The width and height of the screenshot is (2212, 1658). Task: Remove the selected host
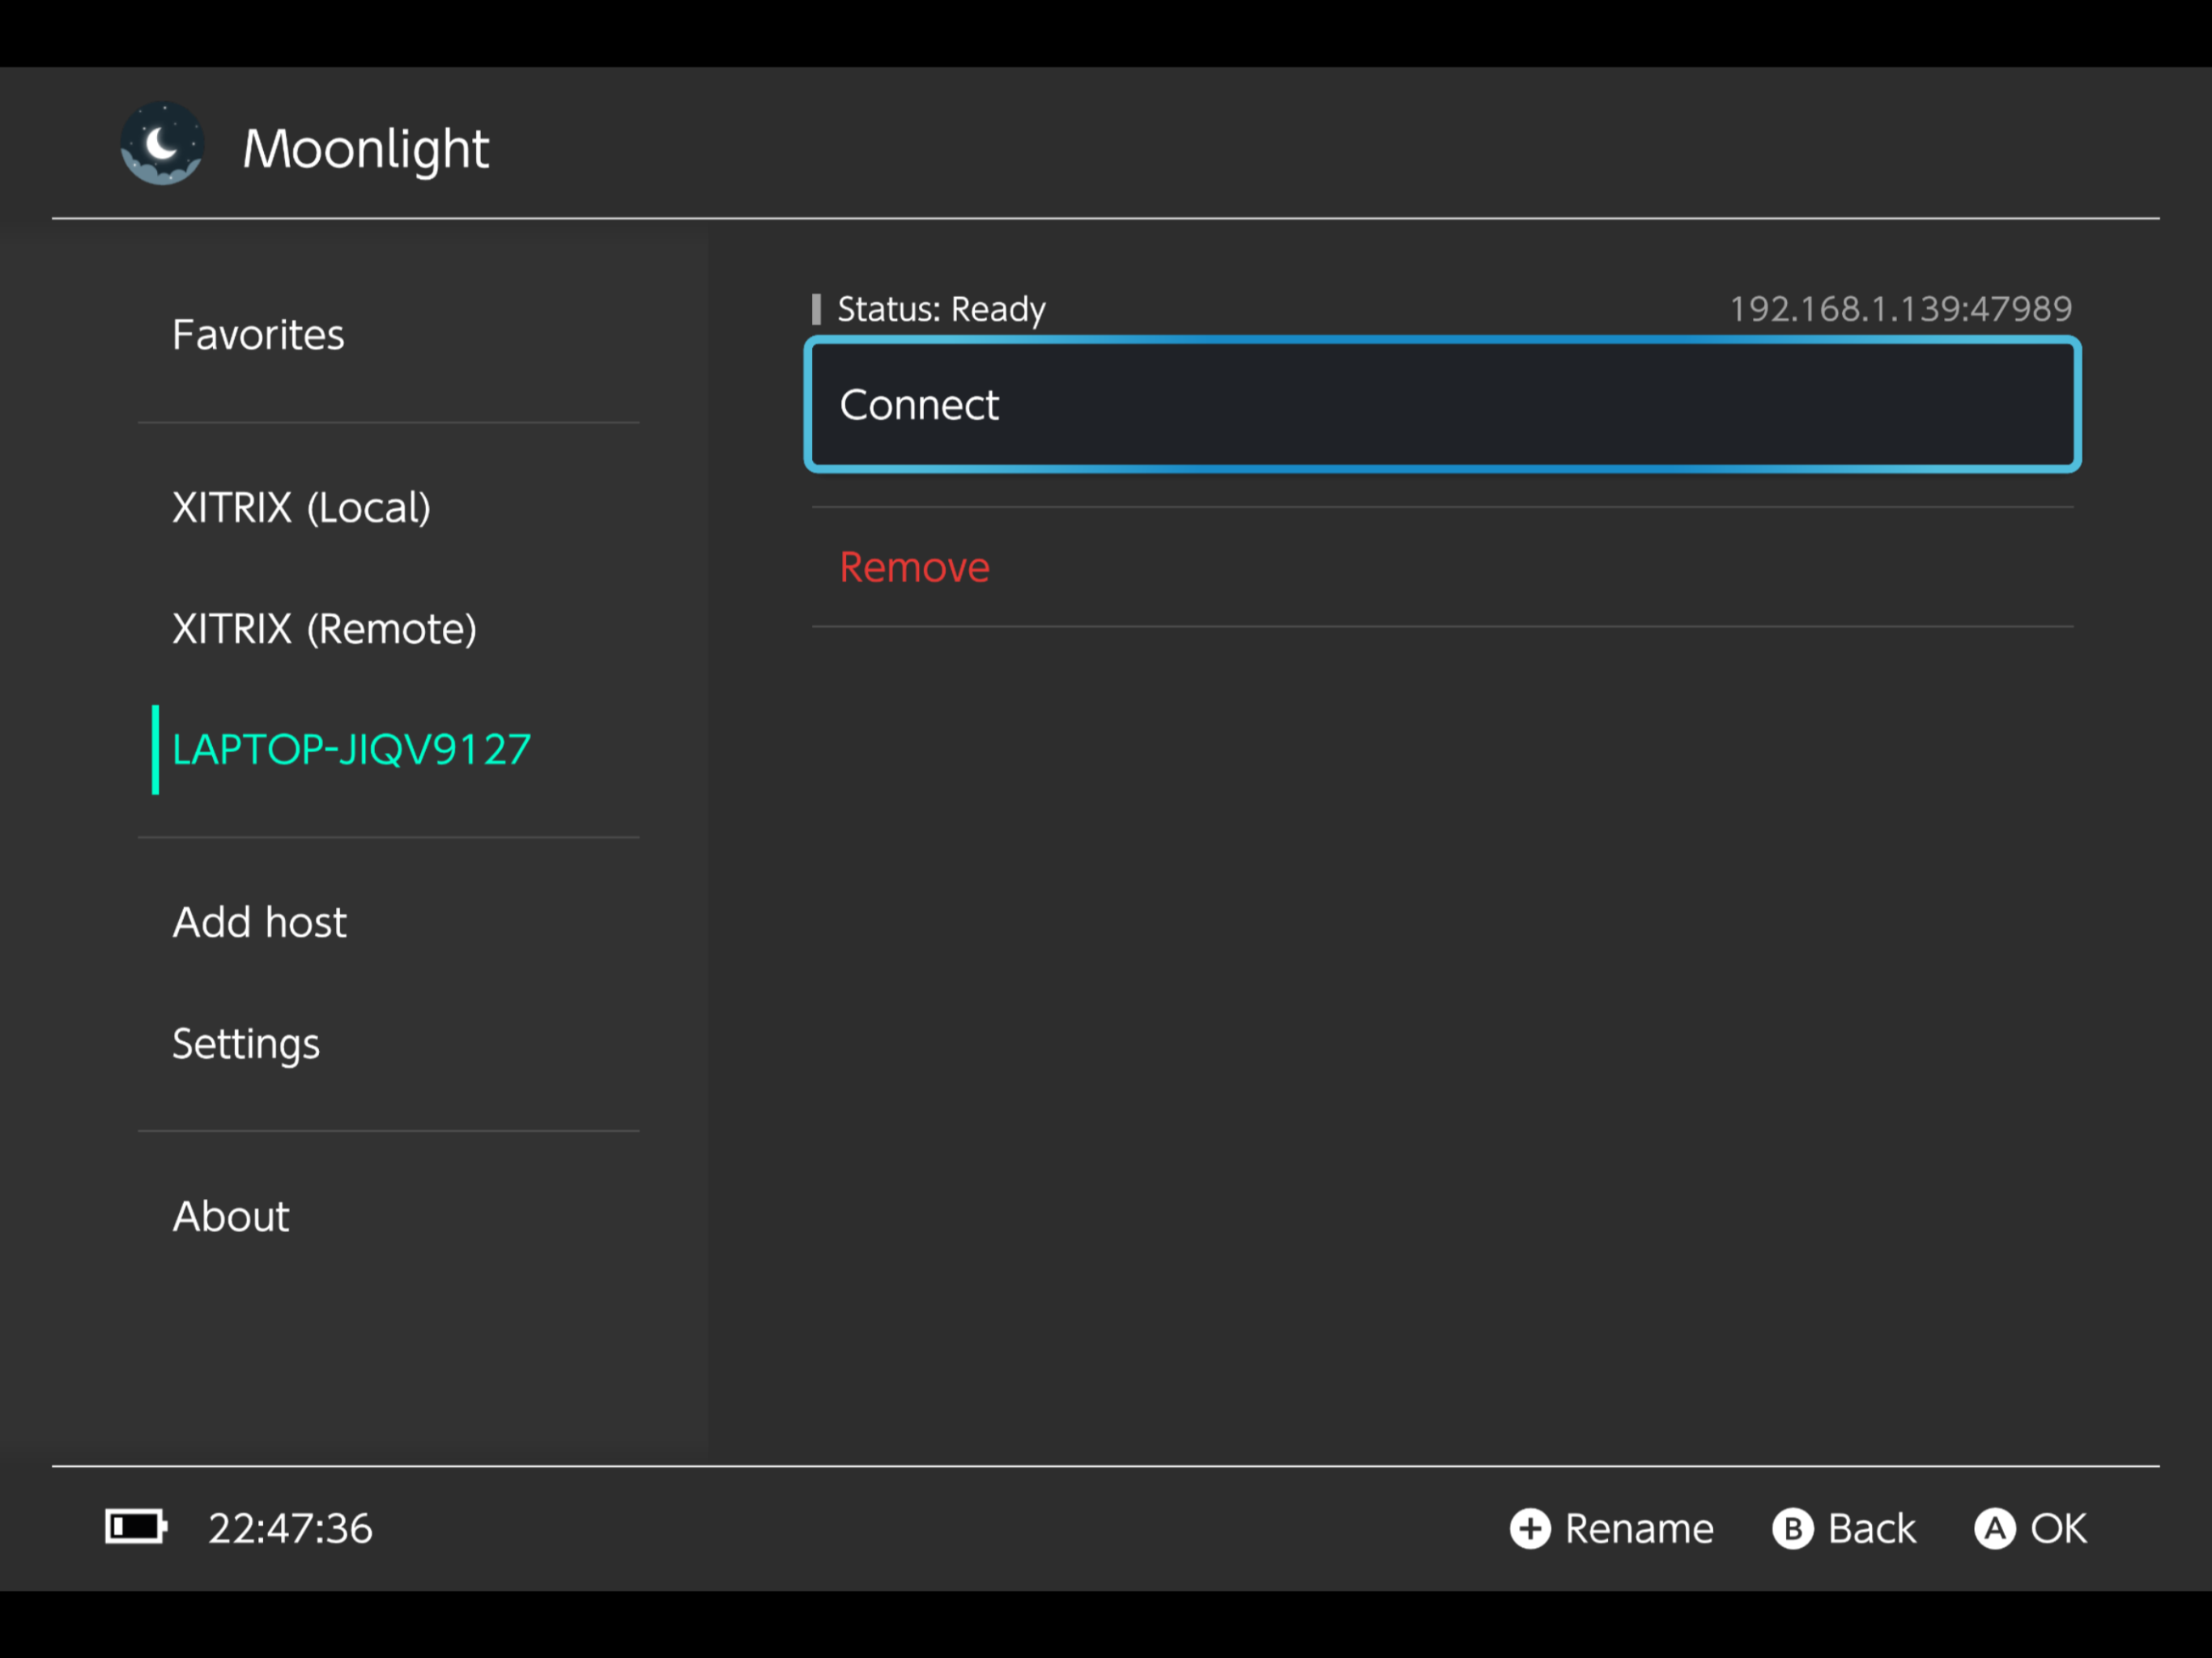click(x=1442, y=567)
